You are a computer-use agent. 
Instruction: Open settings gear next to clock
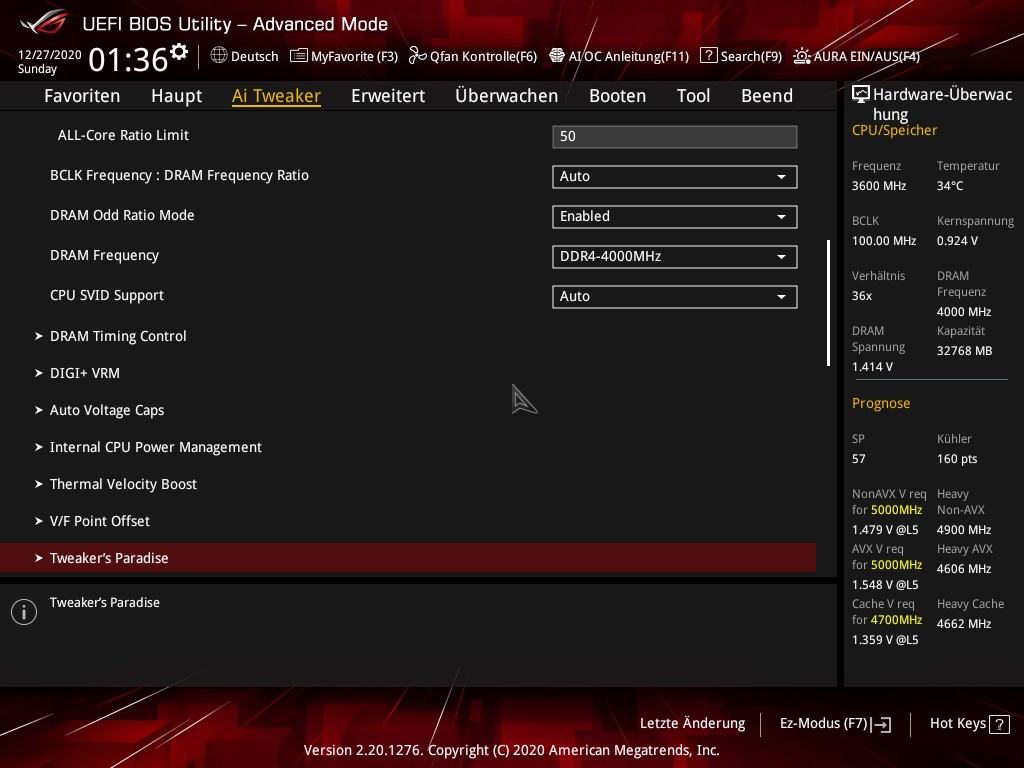(x=179, y=51)
